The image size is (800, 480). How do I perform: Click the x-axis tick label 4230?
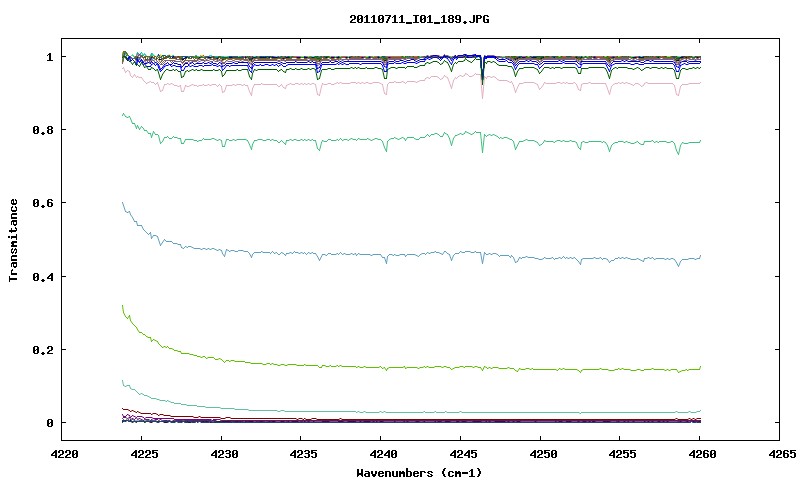(x=223, y=454)
